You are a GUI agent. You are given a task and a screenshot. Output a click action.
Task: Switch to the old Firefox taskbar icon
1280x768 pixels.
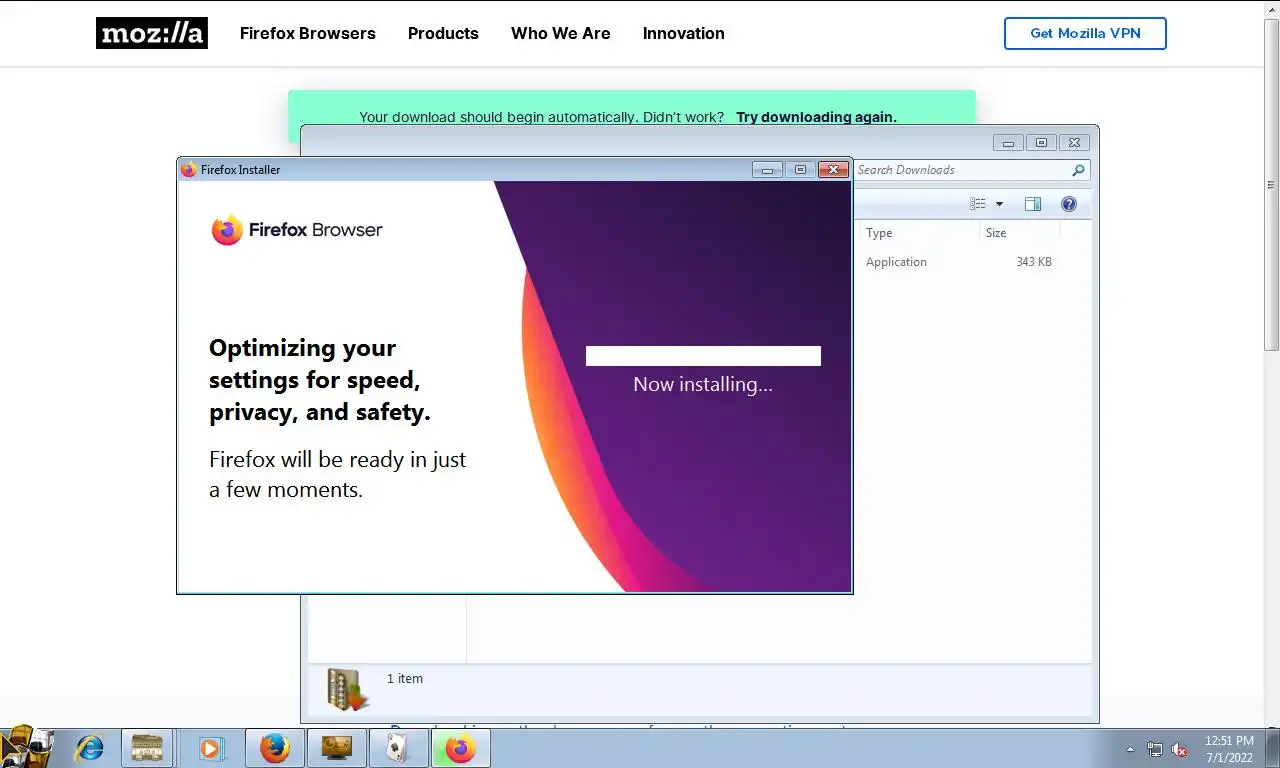pyautogui.click(x=274, y=748)
